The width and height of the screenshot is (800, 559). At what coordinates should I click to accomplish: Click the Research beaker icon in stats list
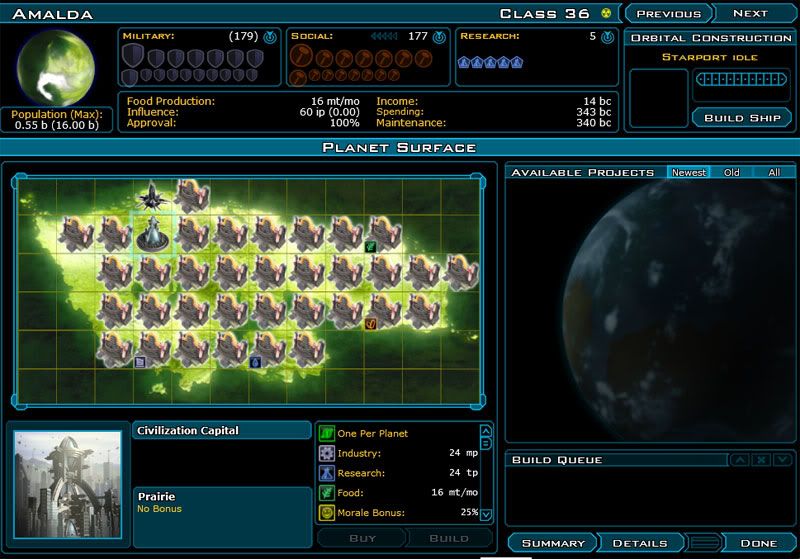[x=327, y=473]
